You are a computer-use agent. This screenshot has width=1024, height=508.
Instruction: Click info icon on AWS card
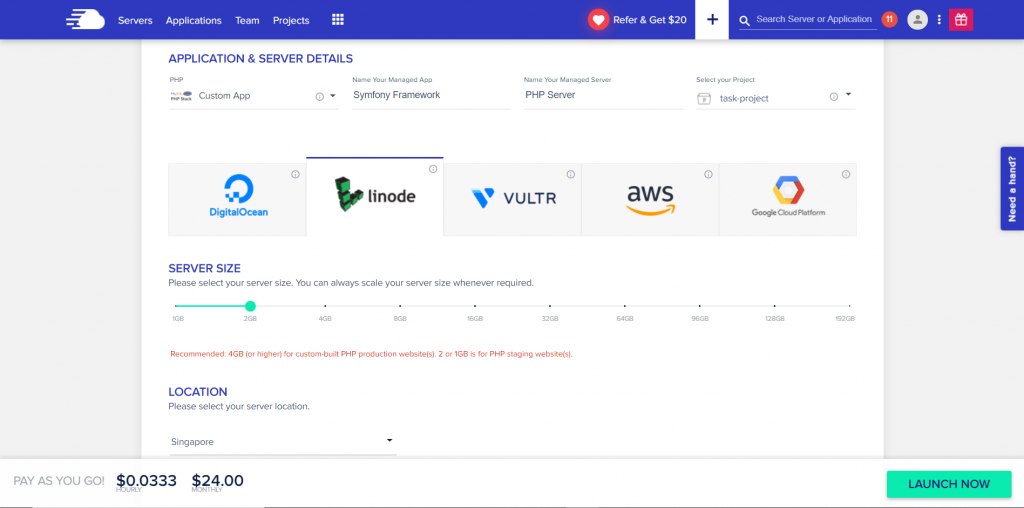[709, 174]
